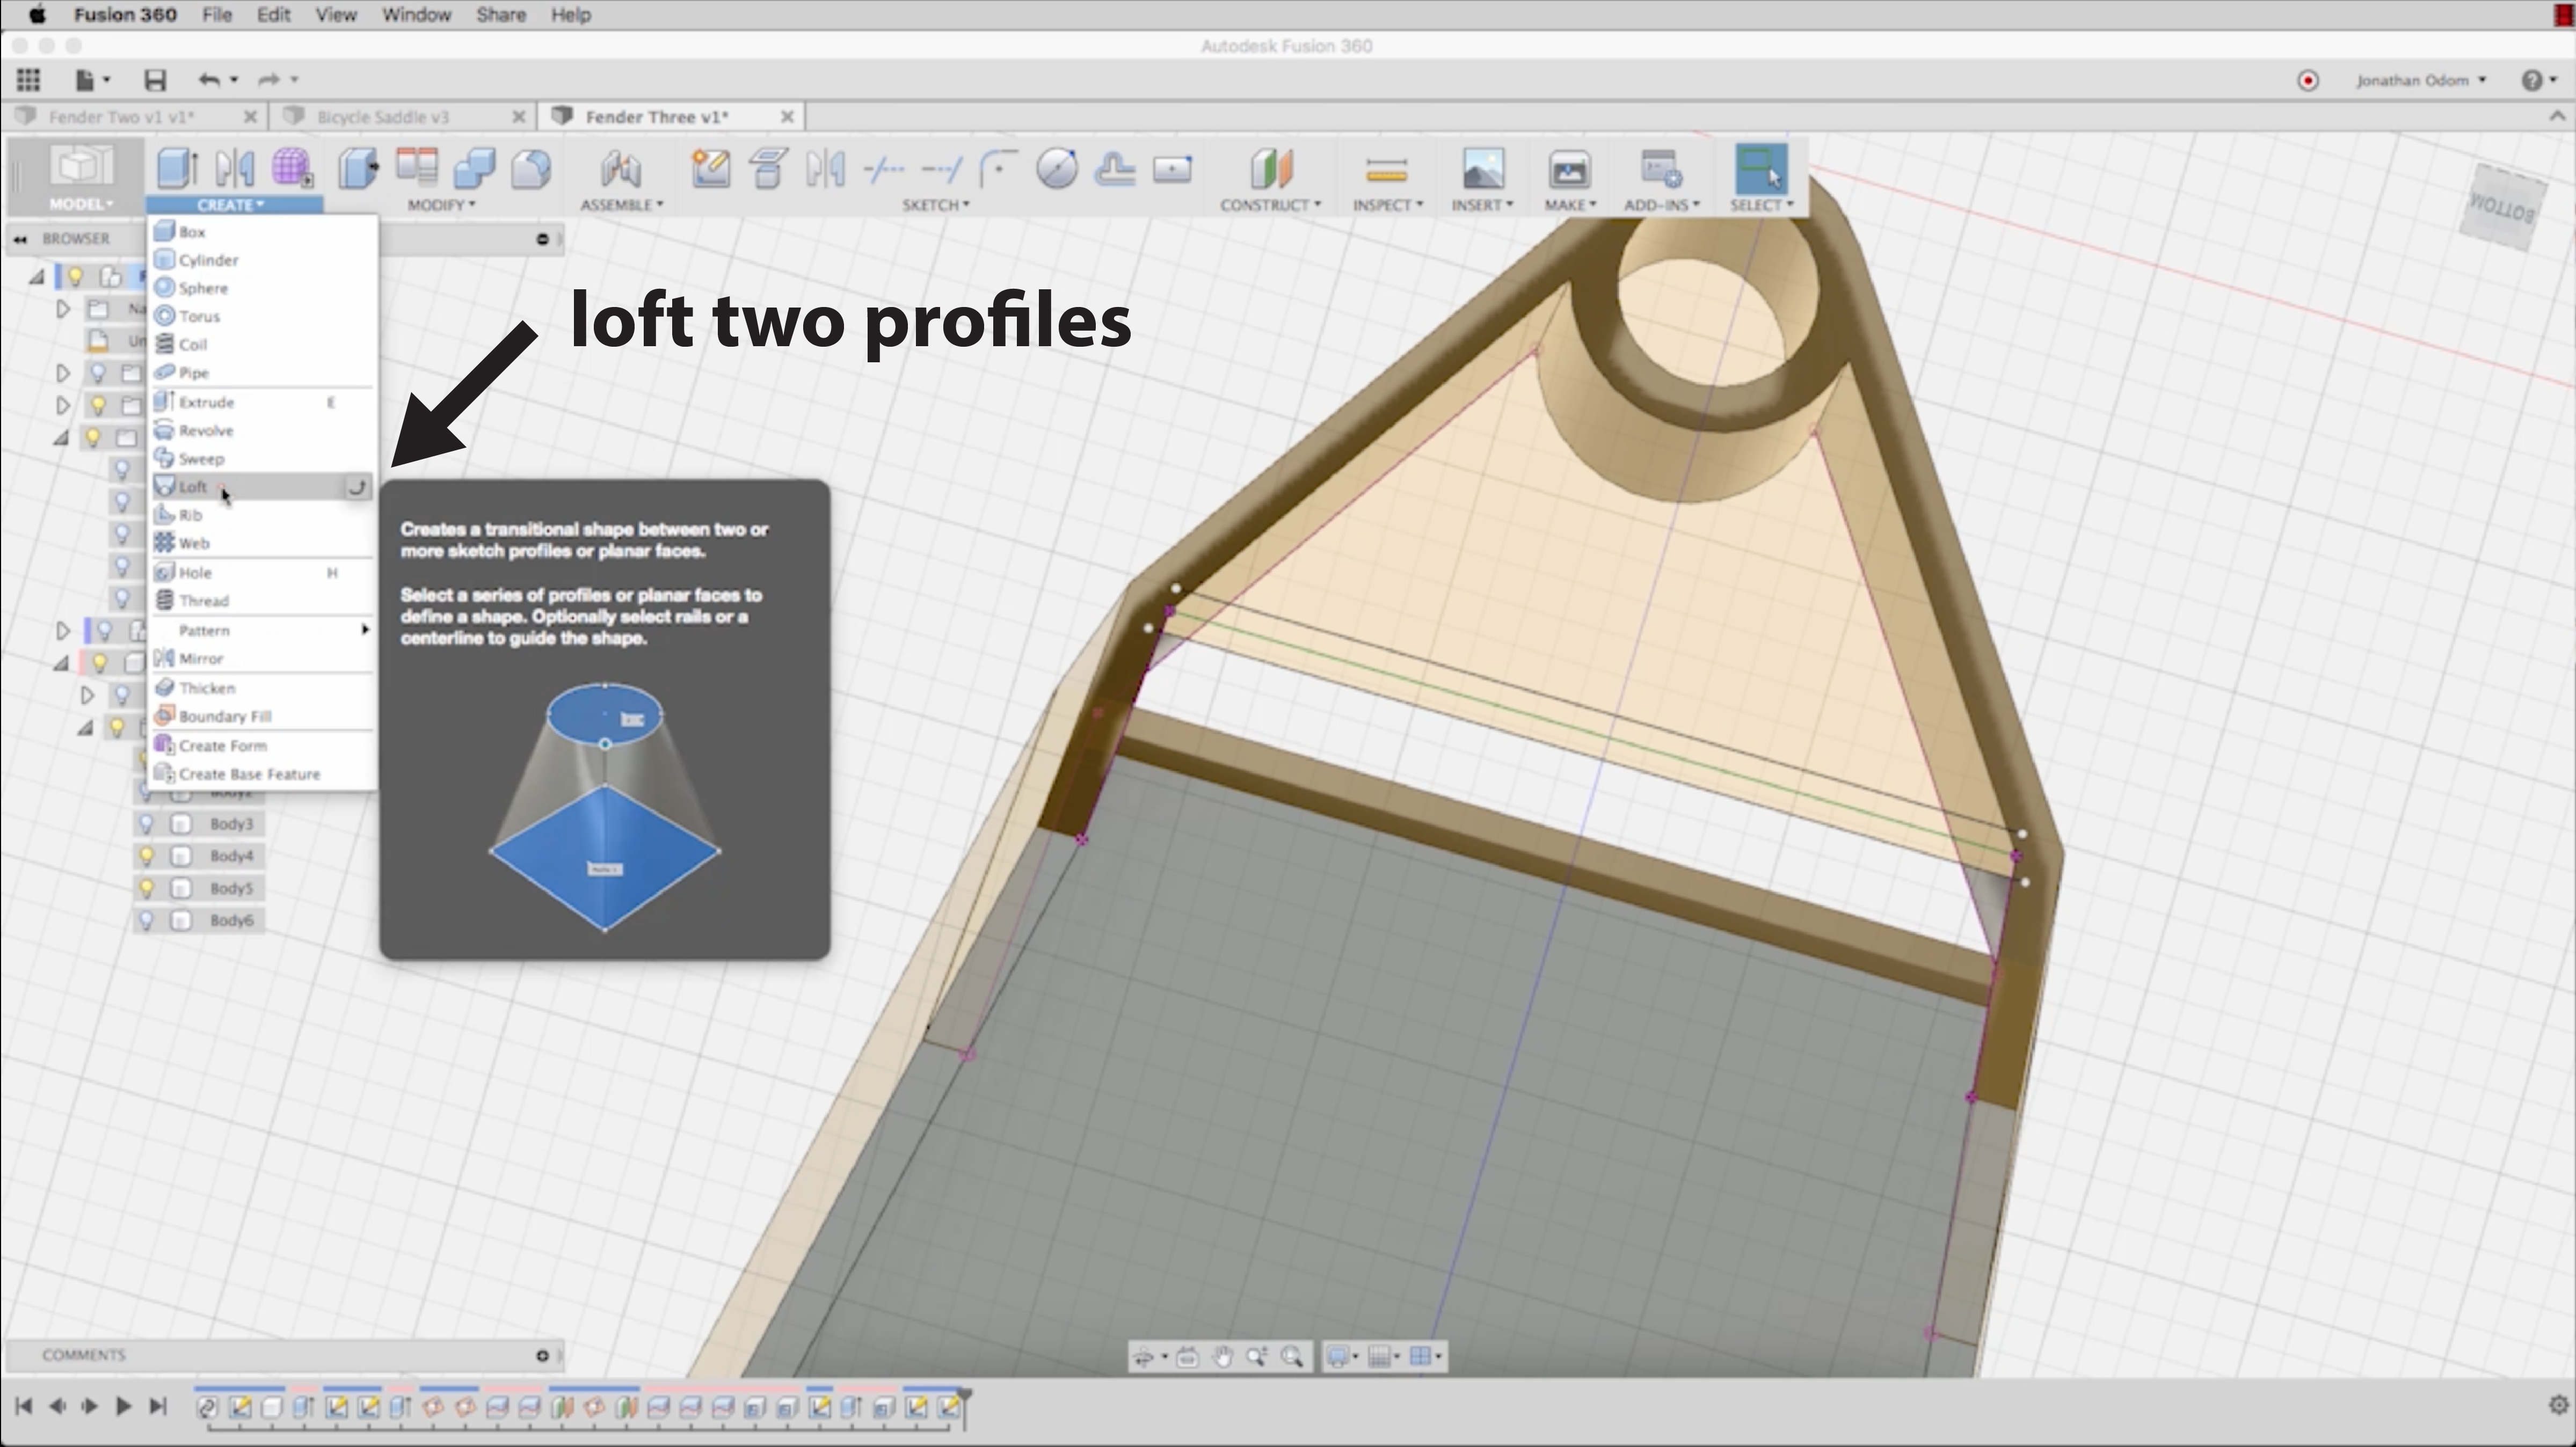Choose Loft from the Create menu
This screenshot has width=2576, height=1447.
tap(193, 487)
